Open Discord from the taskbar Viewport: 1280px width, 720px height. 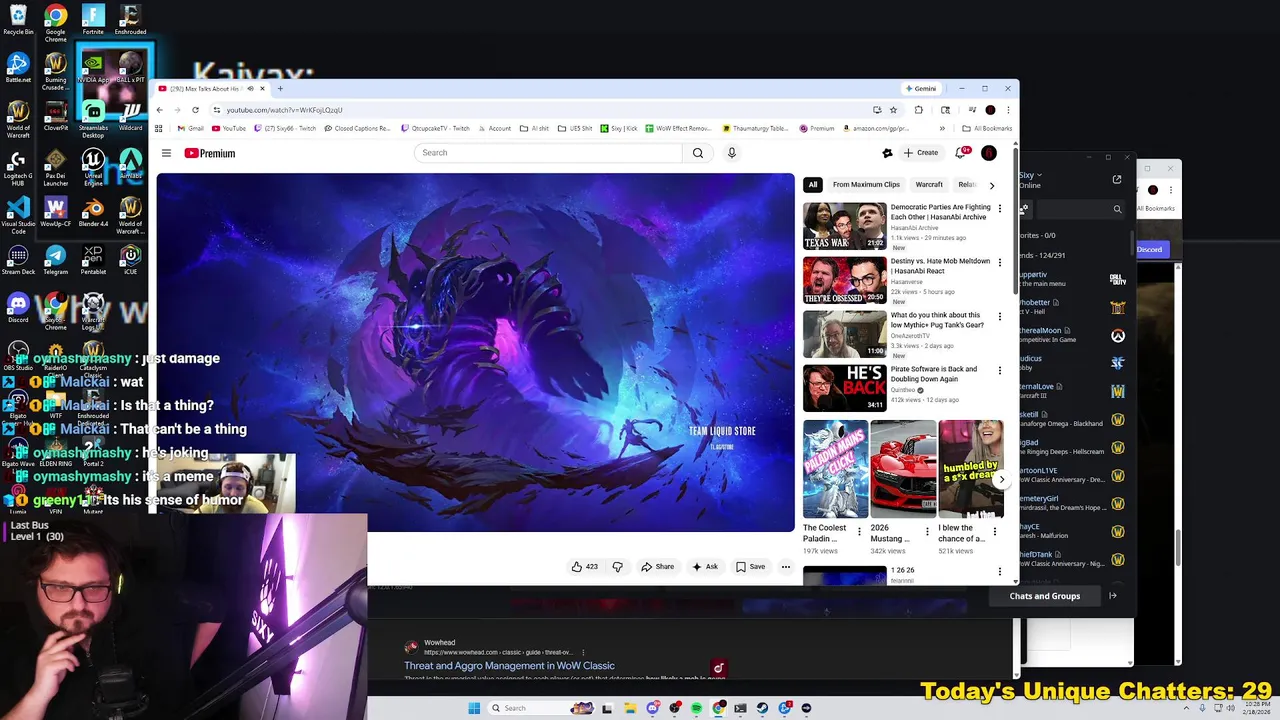(652, 708)
